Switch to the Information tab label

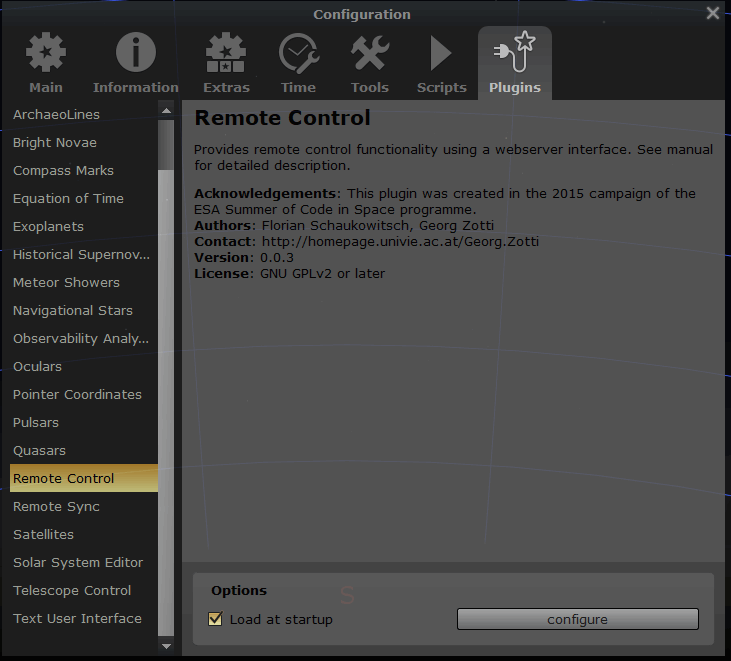[136, 87]
